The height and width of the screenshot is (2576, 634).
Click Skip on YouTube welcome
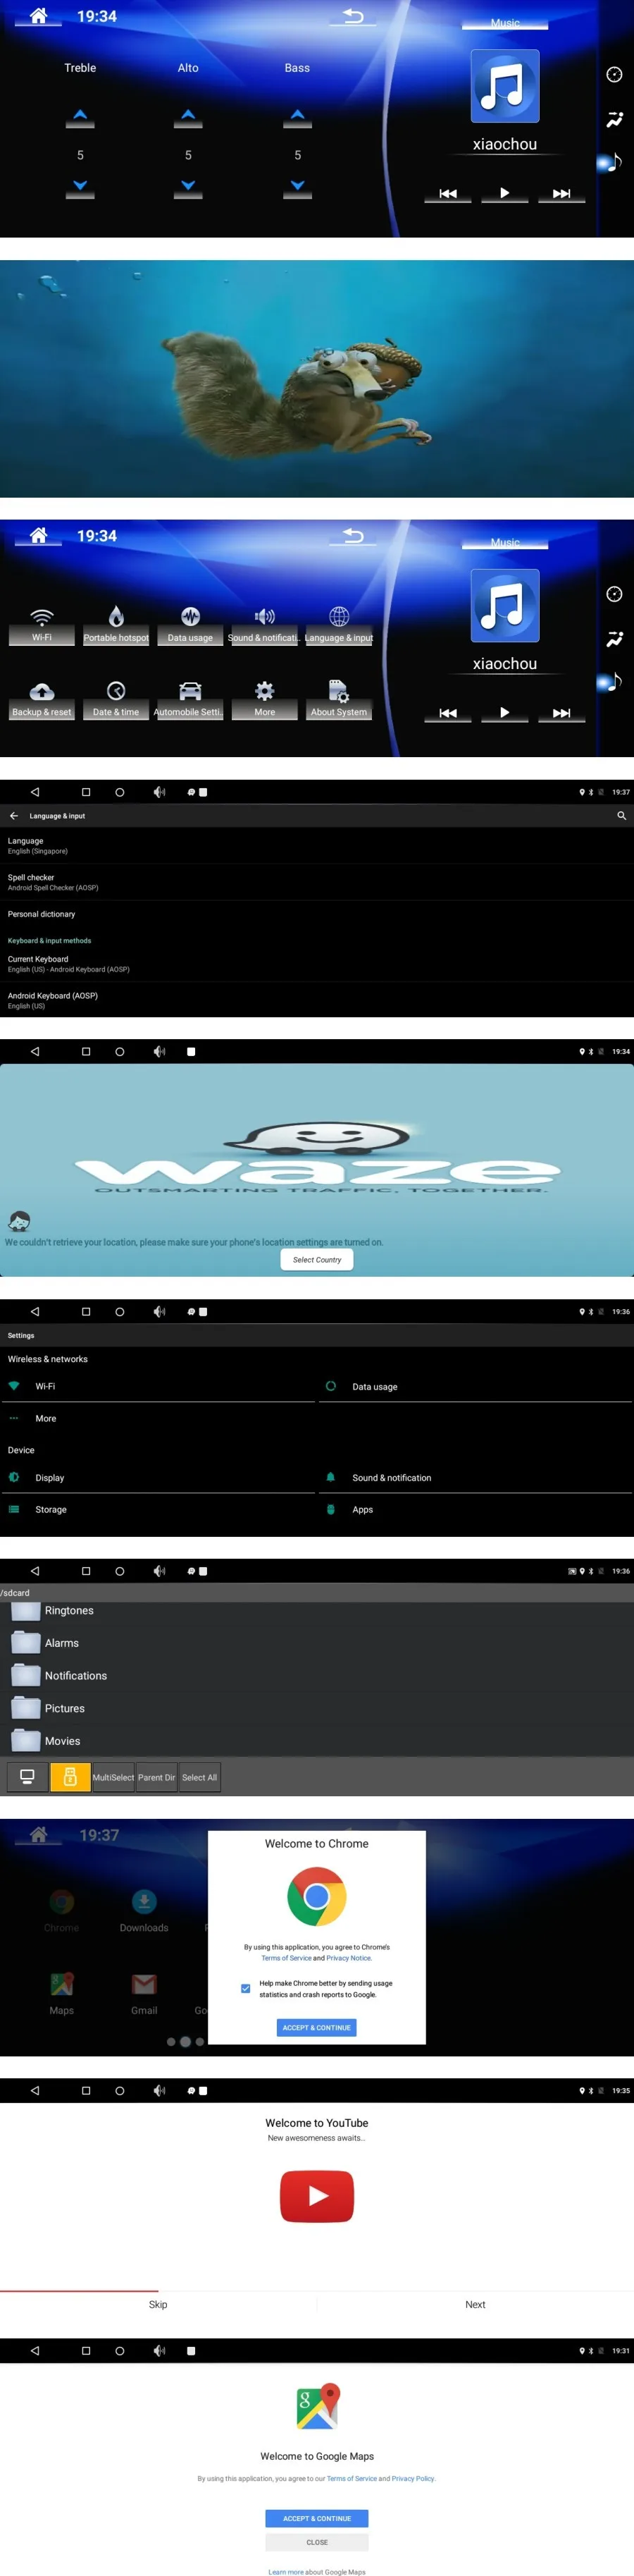[158, 2304]
